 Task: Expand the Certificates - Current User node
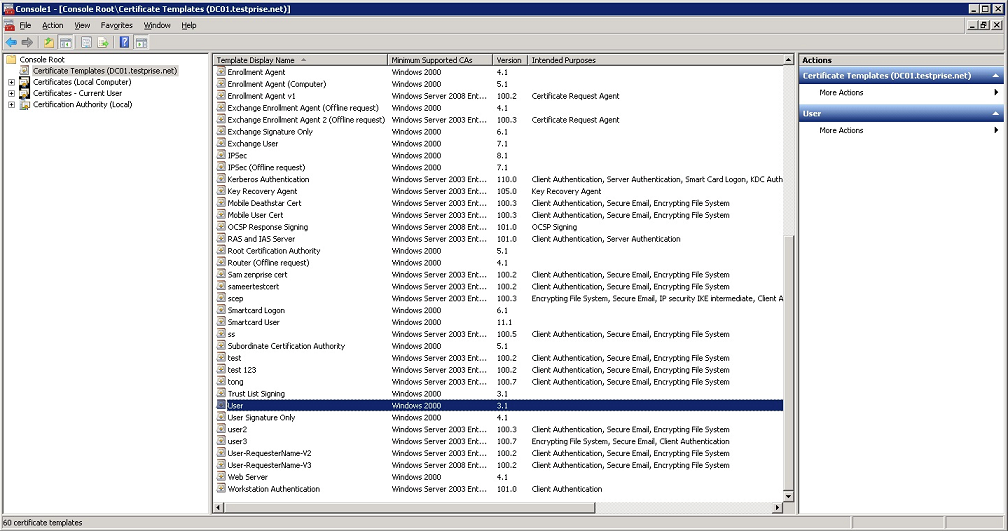[x=11, y=94]
